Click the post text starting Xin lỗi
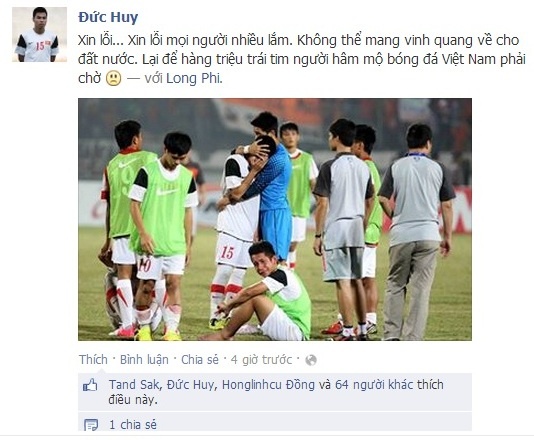This screenshot has width=534, height=440. coord(302,59)
